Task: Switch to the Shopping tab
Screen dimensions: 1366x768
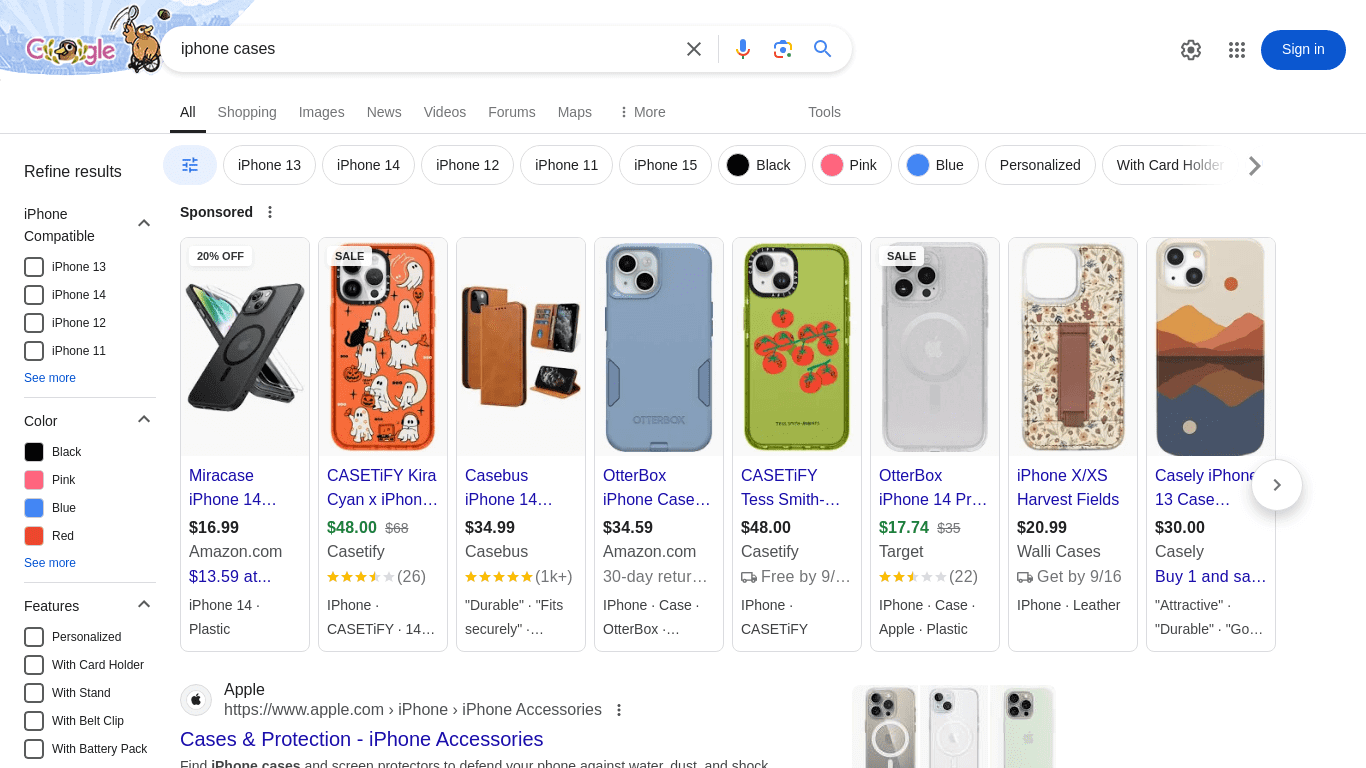Action: [x=247, y=112]
